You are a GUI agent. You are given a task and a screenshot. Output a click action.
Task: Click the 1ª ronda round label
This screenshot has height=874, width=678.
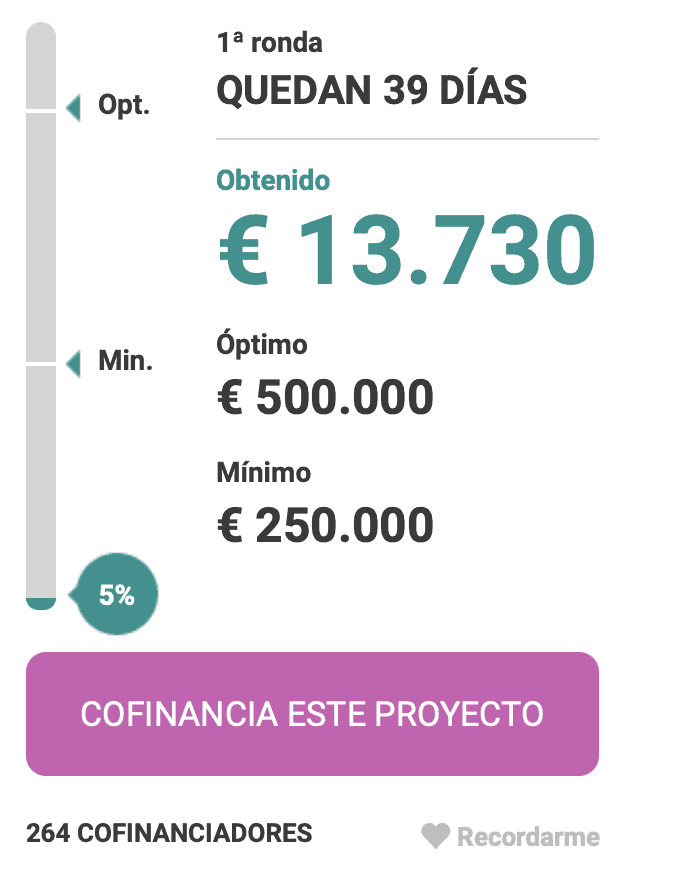click(x=269, y=43)
